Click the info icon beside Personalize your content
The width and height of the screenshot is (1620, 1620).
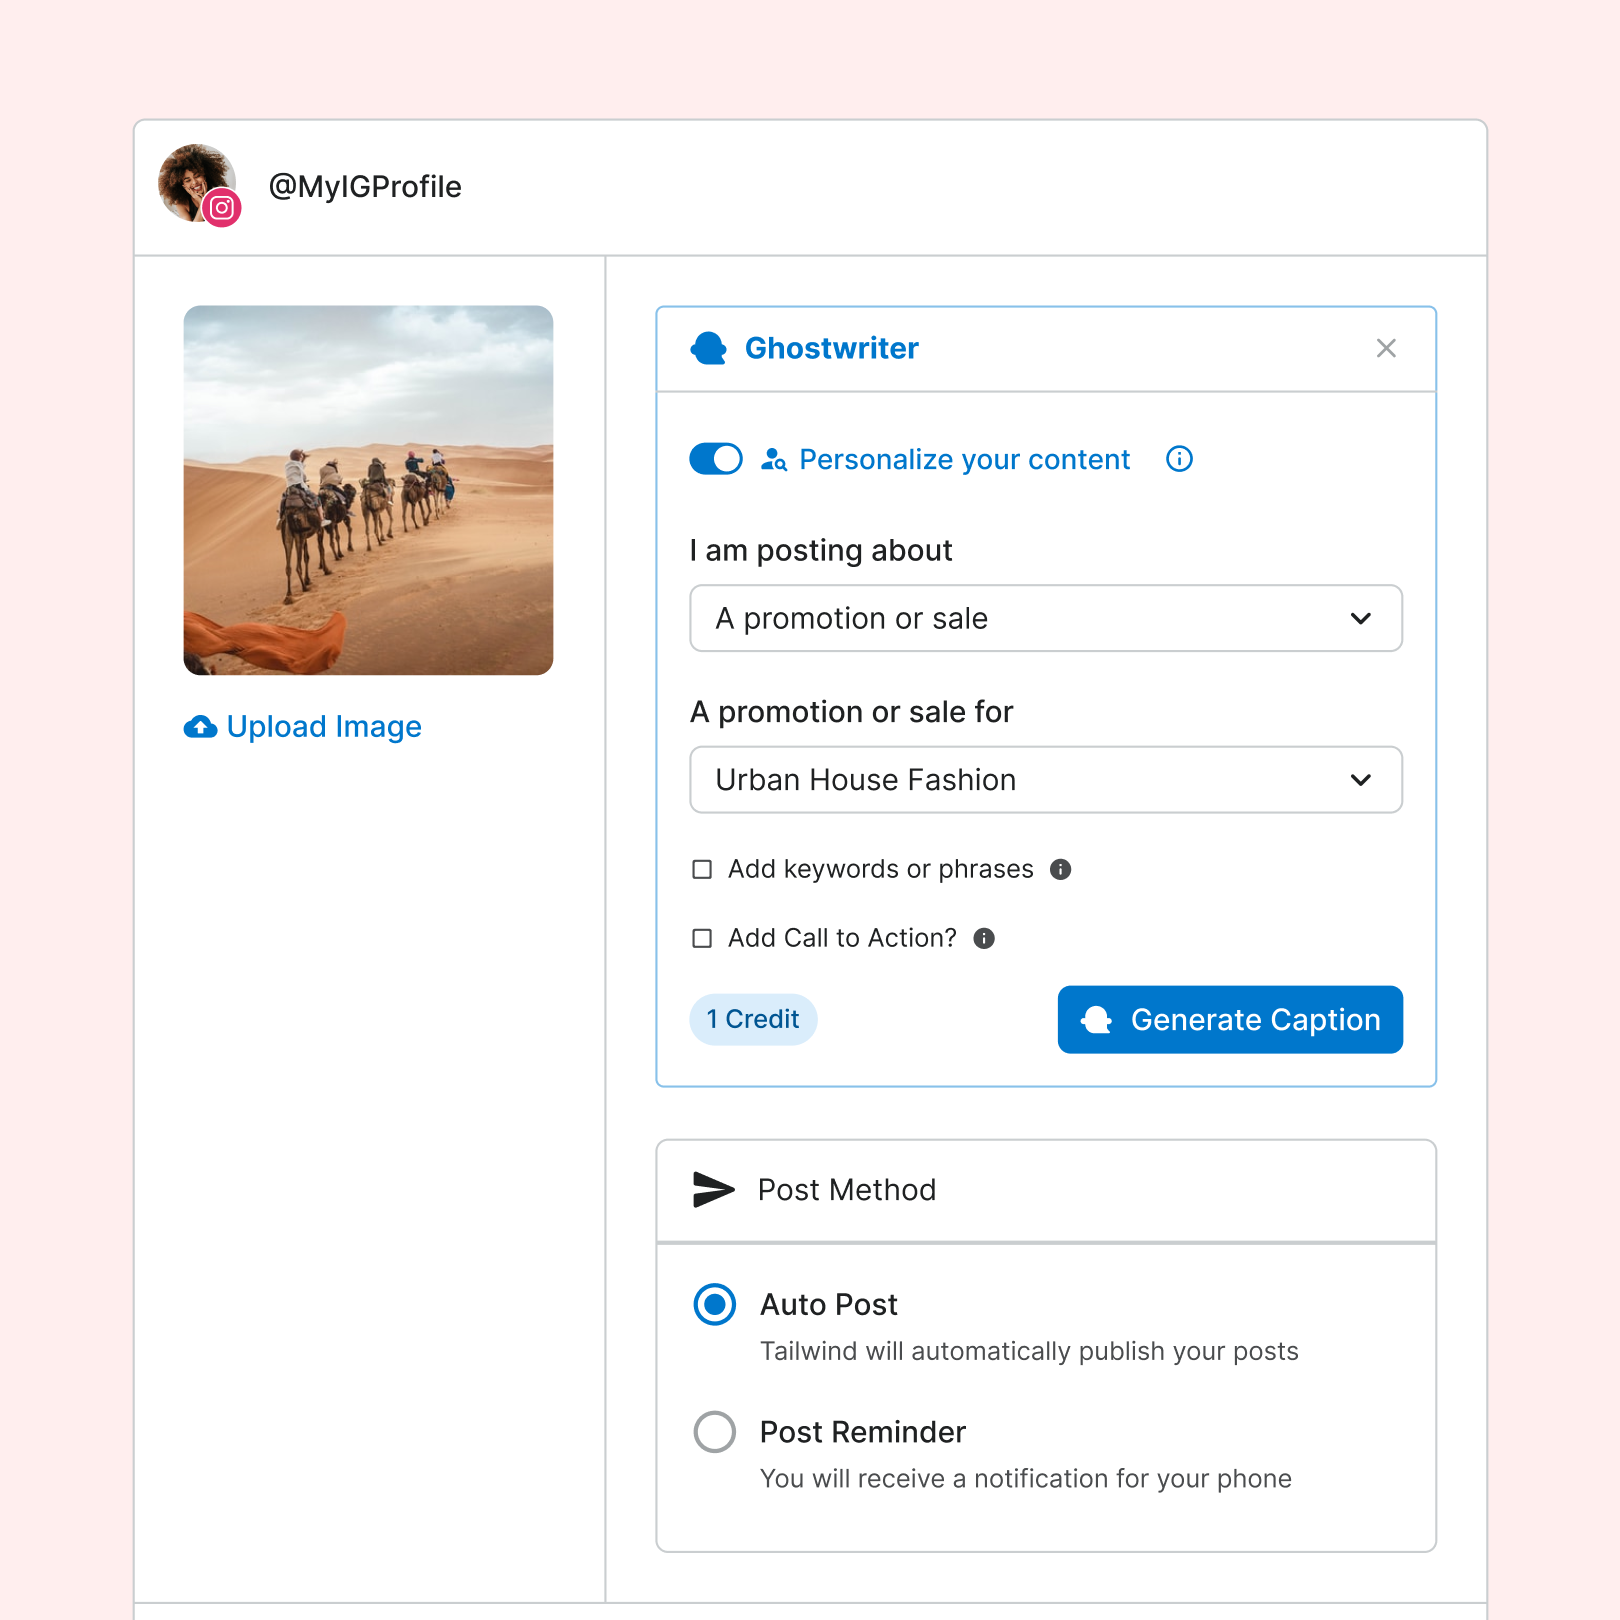(1180, 459)
